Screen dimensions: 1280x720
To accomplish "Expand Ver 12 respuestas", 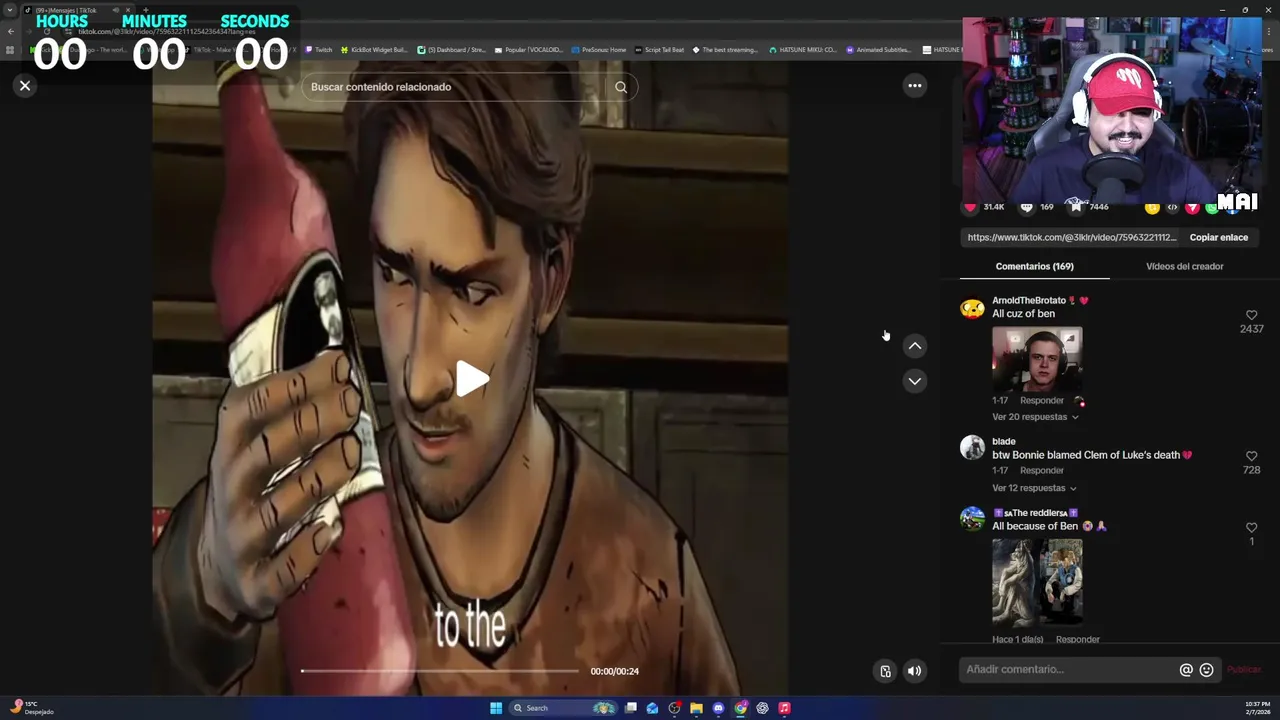I will click(x=1034, y=488).
